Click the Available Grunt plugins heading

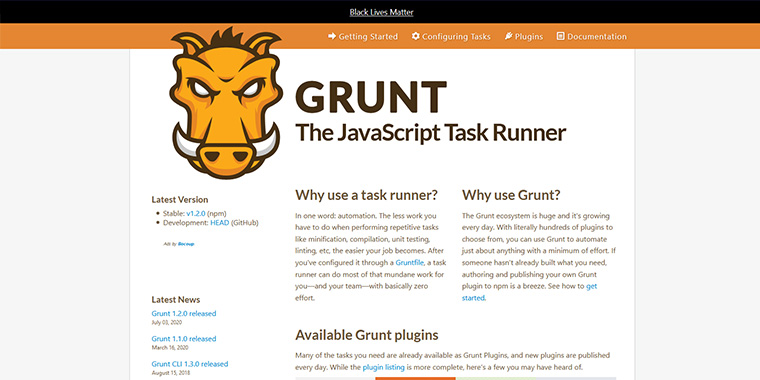tap(367, 335)
